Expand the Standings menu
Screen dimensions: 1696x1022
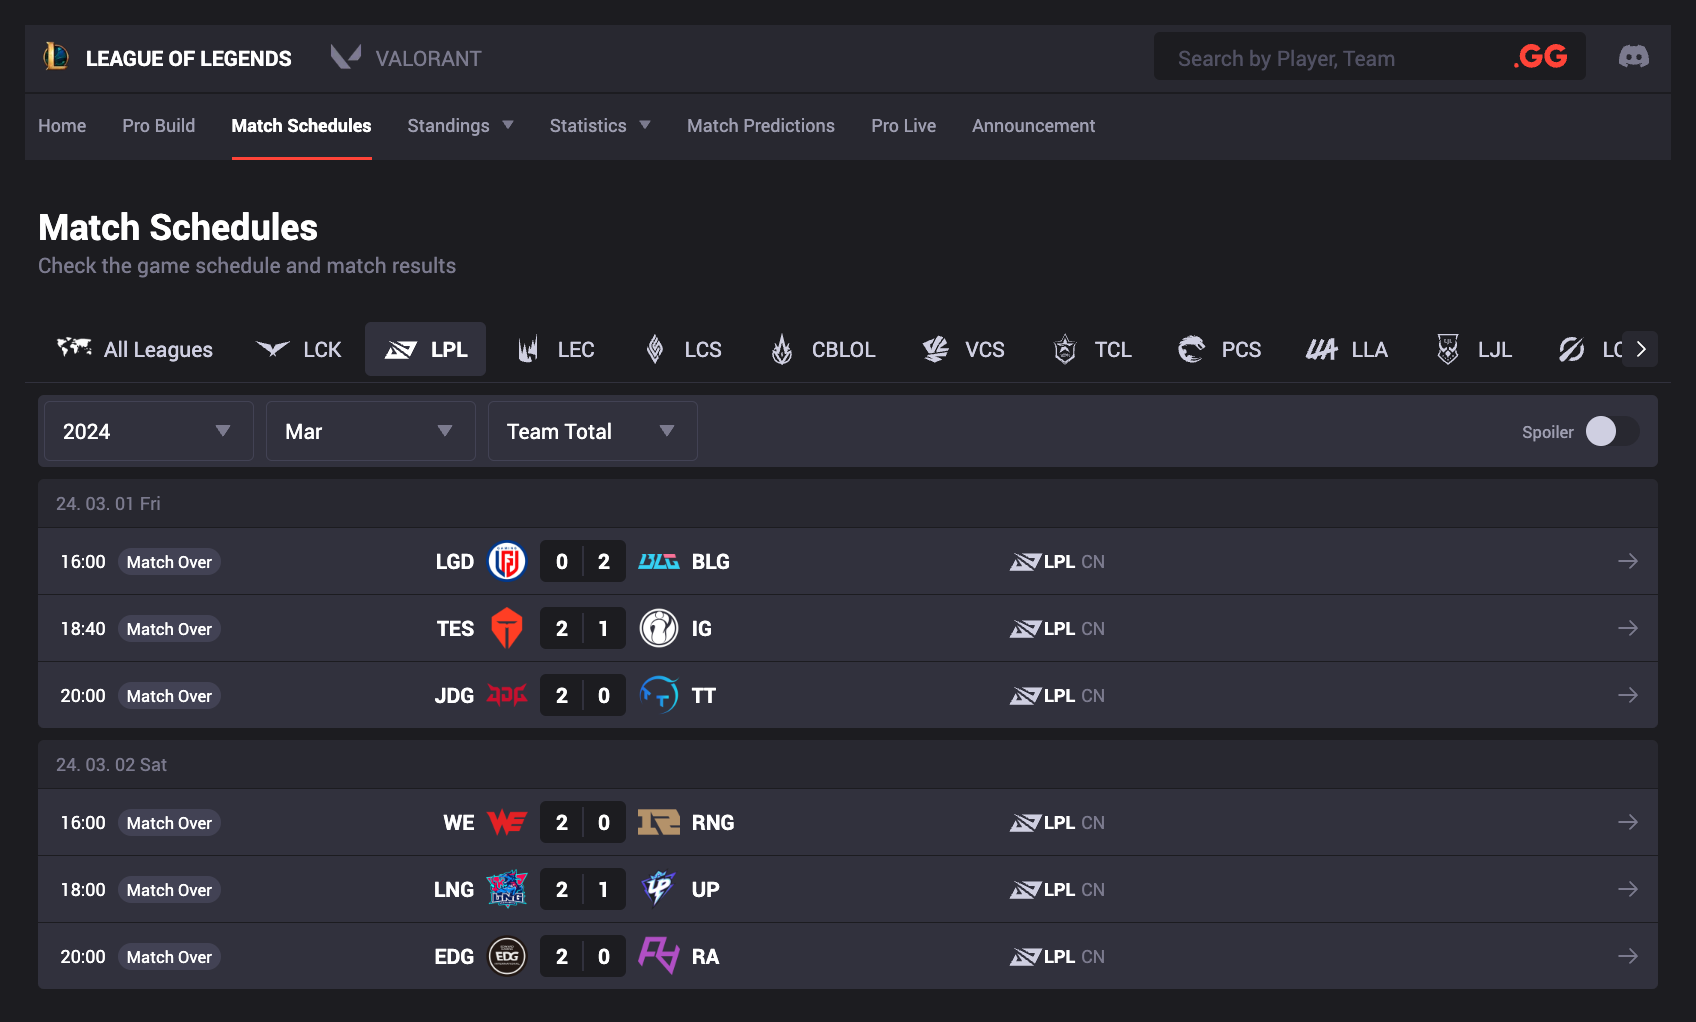click(460, 125)
